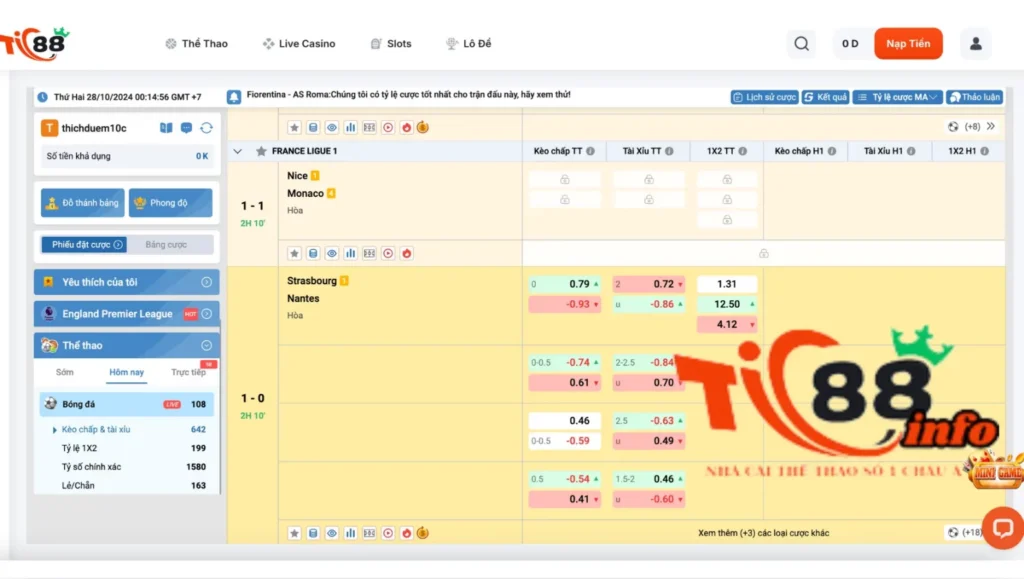Open database icon in Nice-Monaco toolbar
Viewport: 1024px width, 579px height.
[x=313, y=253]
